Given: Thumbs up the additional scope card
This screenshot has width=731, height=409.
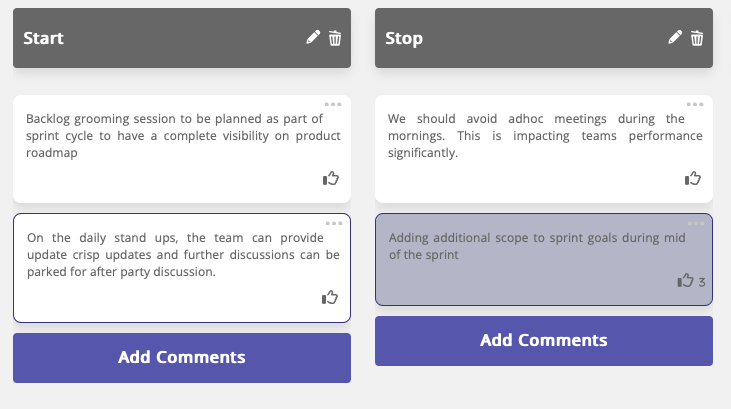Looking at the screenshot, I should click(685, 281).
